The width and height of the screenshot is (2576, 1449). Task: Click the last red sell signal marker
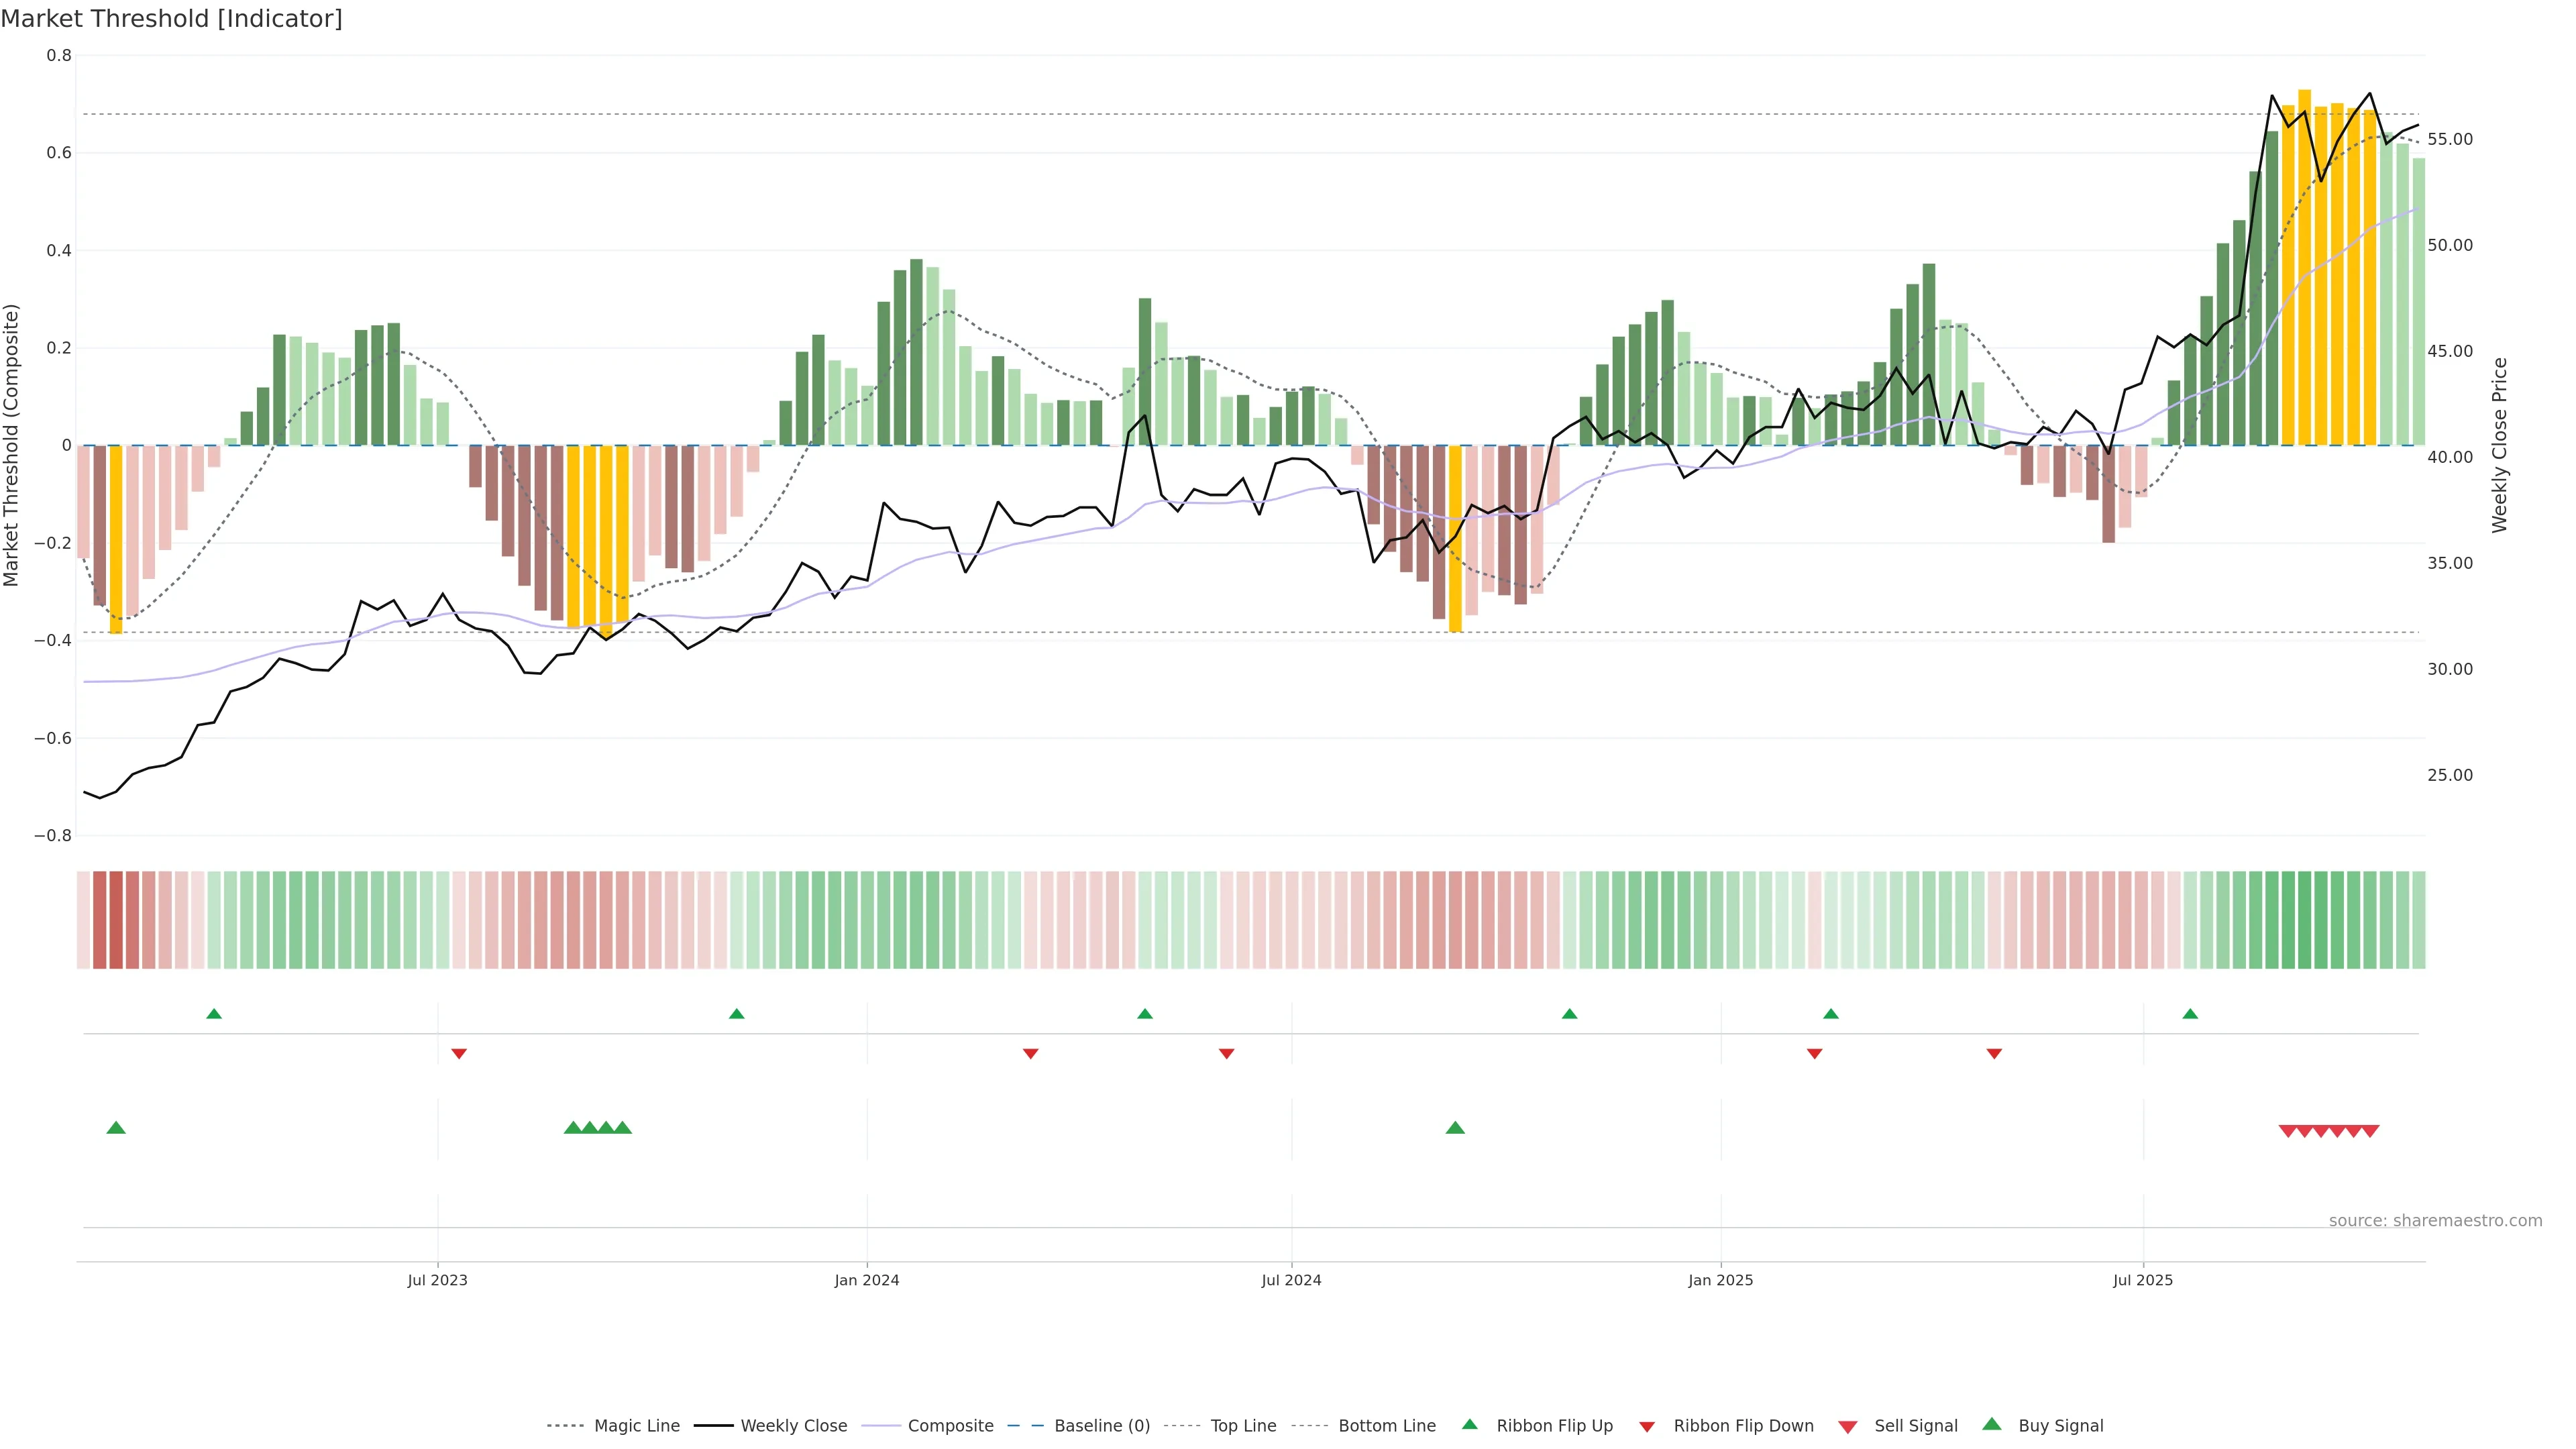(2369, 1131)
